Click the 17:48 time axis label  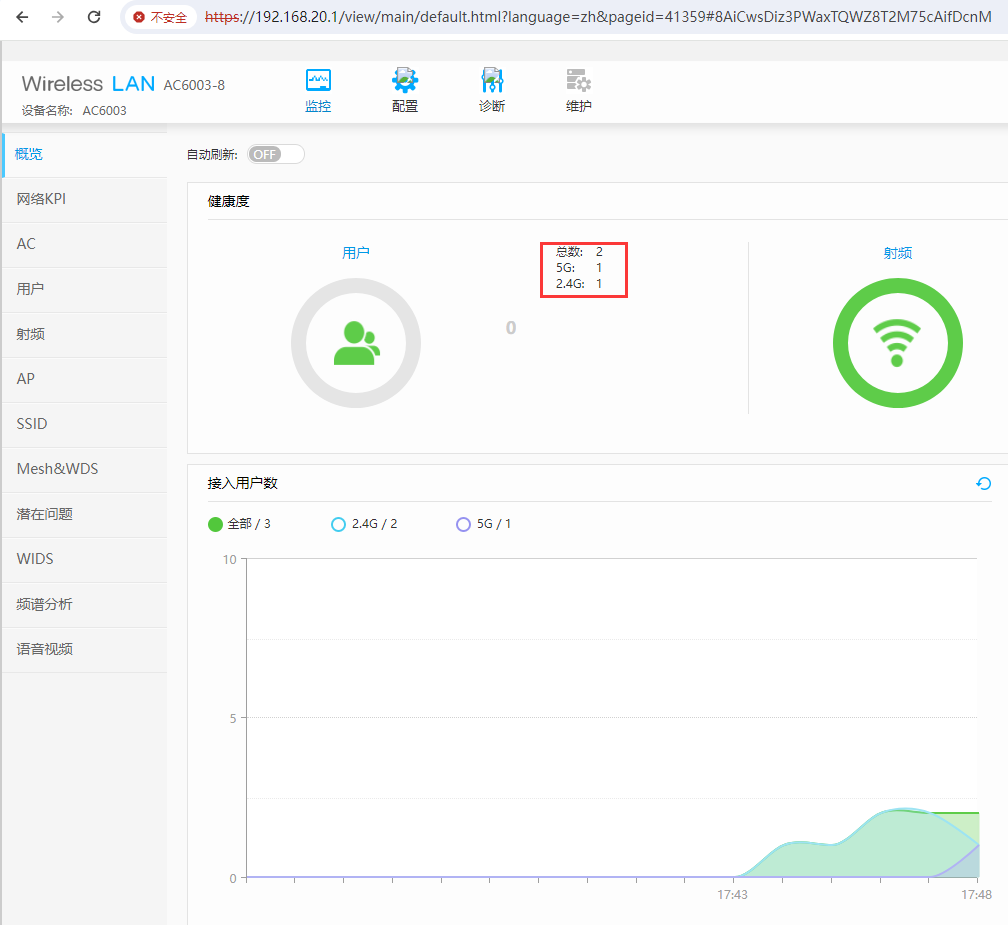click(x=976, y=895)
